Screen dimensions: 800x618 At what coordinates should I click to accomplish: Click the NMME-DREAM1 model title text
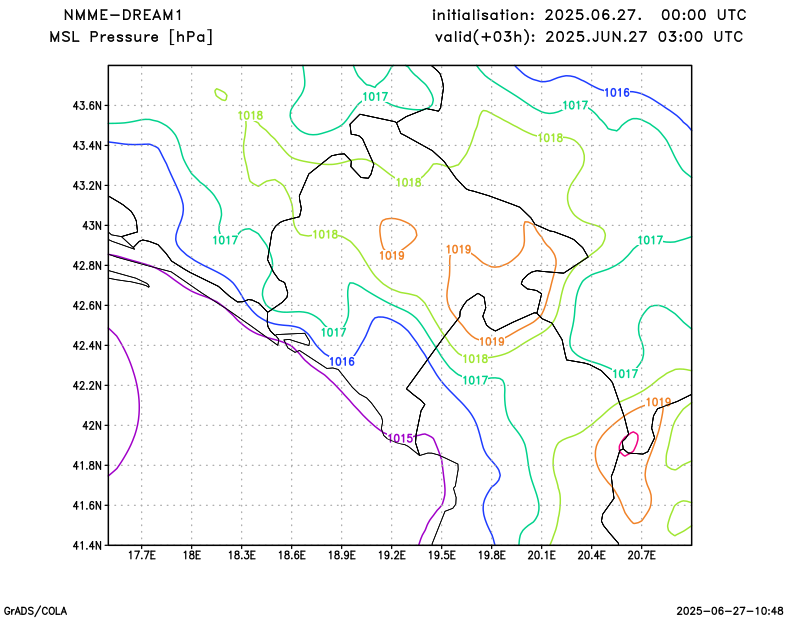point(122,15)
